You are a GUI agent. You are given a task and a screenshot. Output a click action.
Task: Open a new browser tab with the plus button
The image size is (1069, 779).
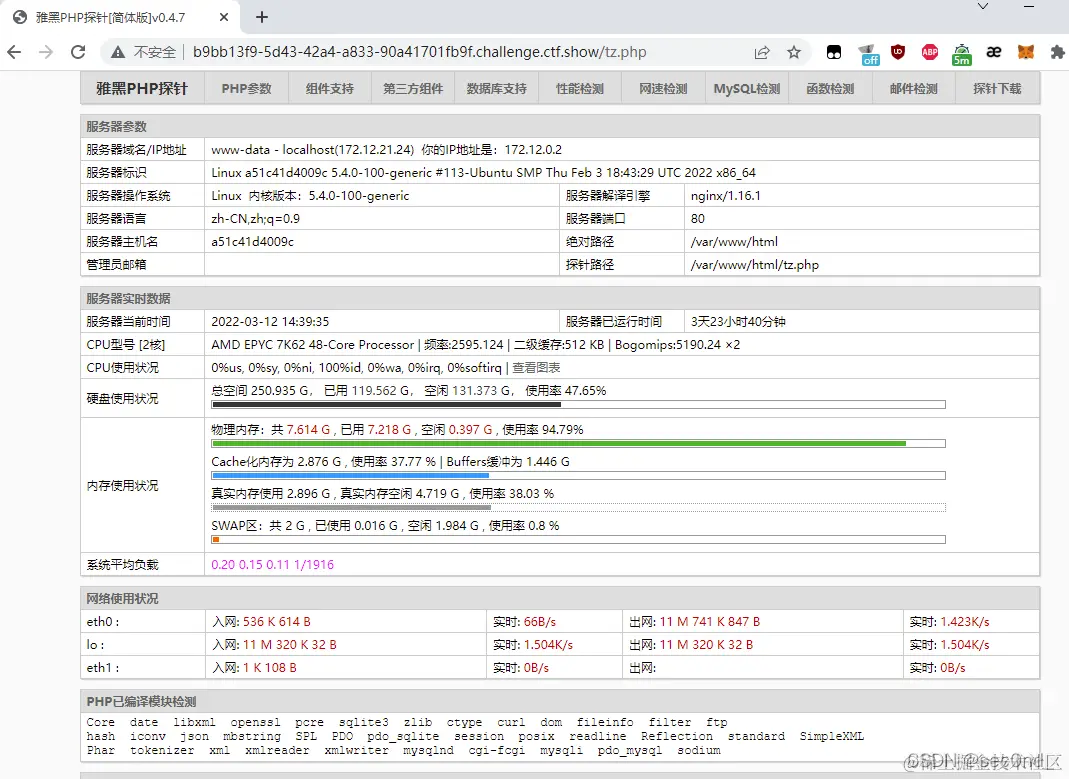(x=262, y=18)
